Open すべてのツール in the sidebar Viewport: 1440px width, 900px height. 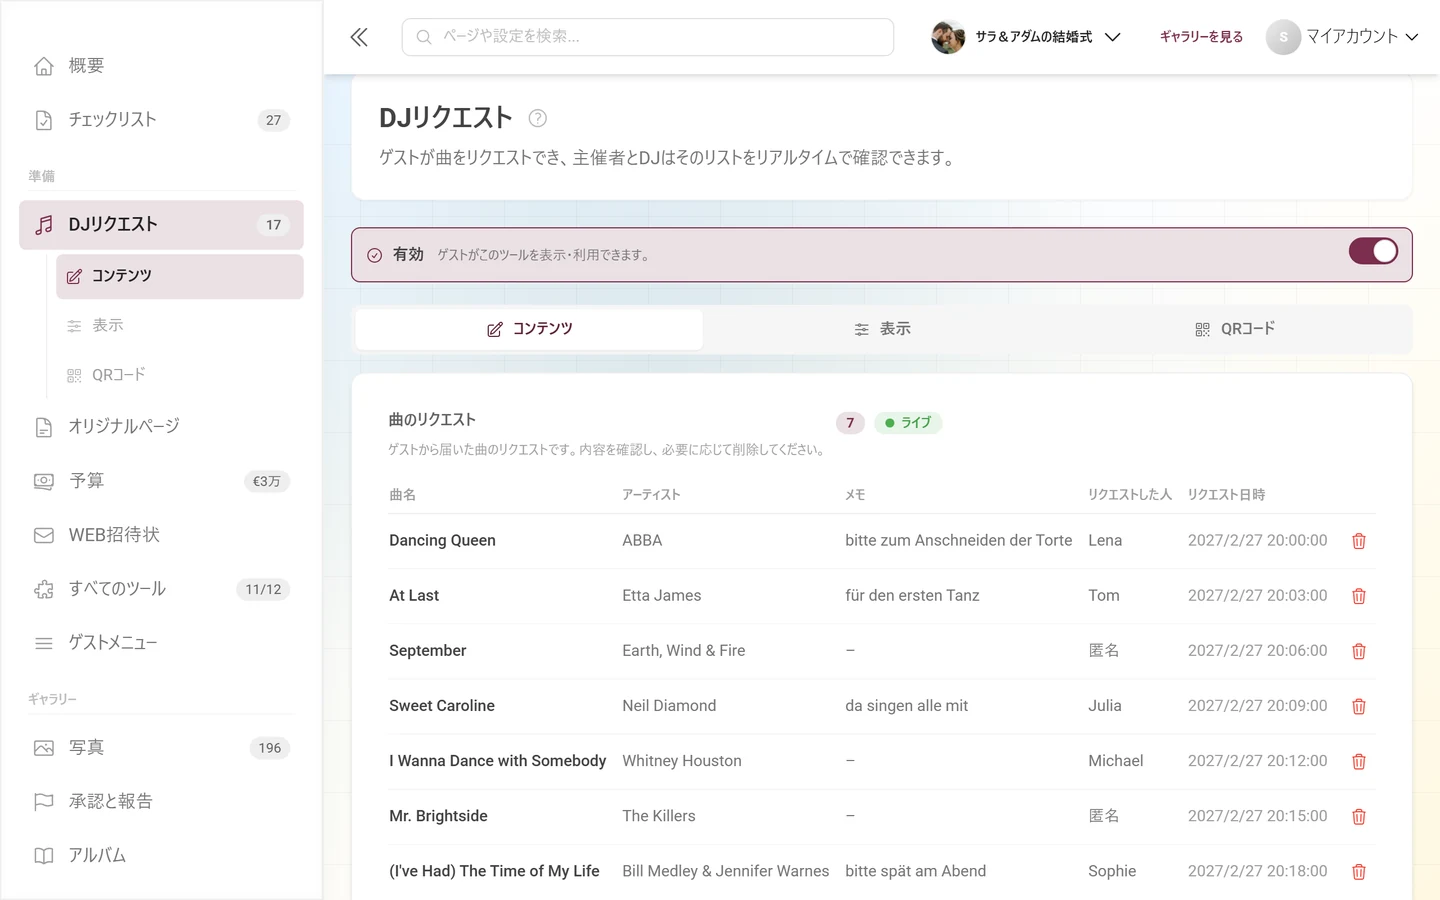[161, 589]
